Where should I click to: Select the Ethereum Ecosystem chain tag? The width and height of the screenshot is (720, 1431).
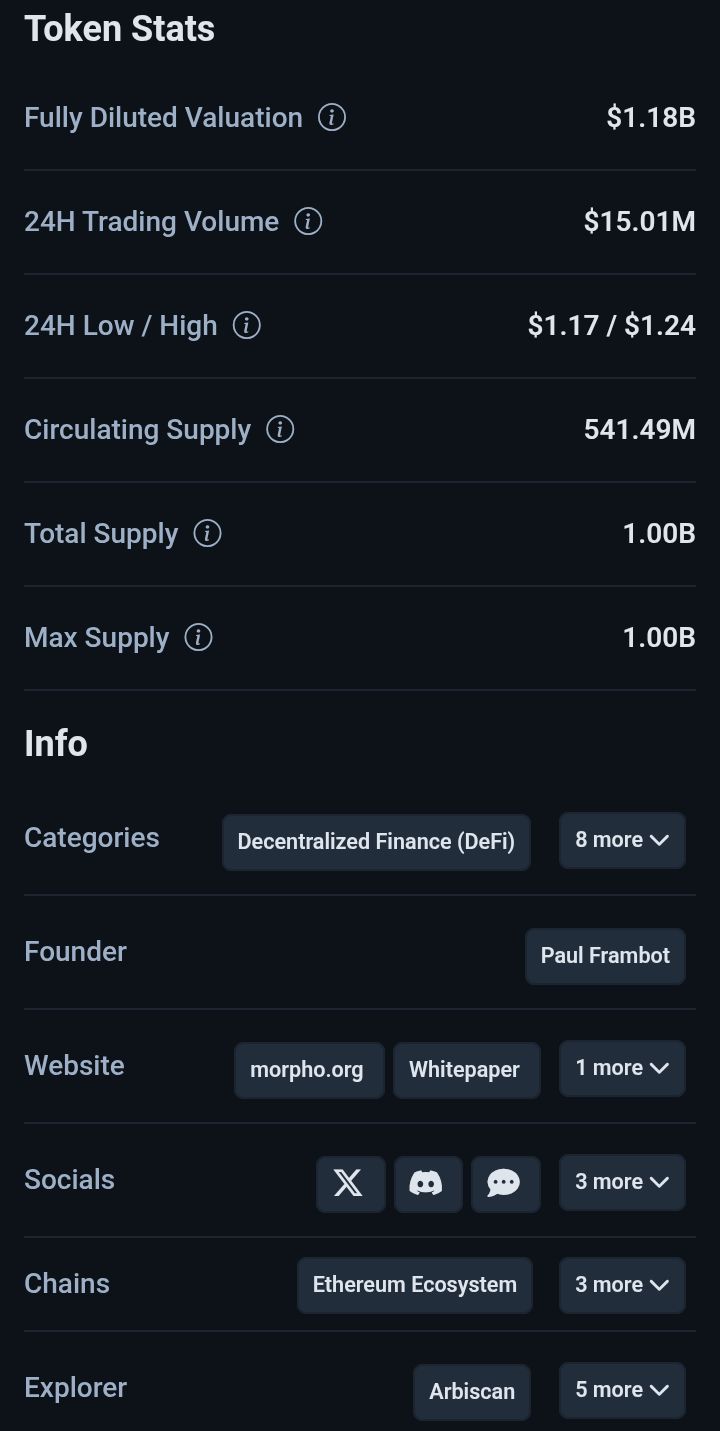pos(414,1285)
